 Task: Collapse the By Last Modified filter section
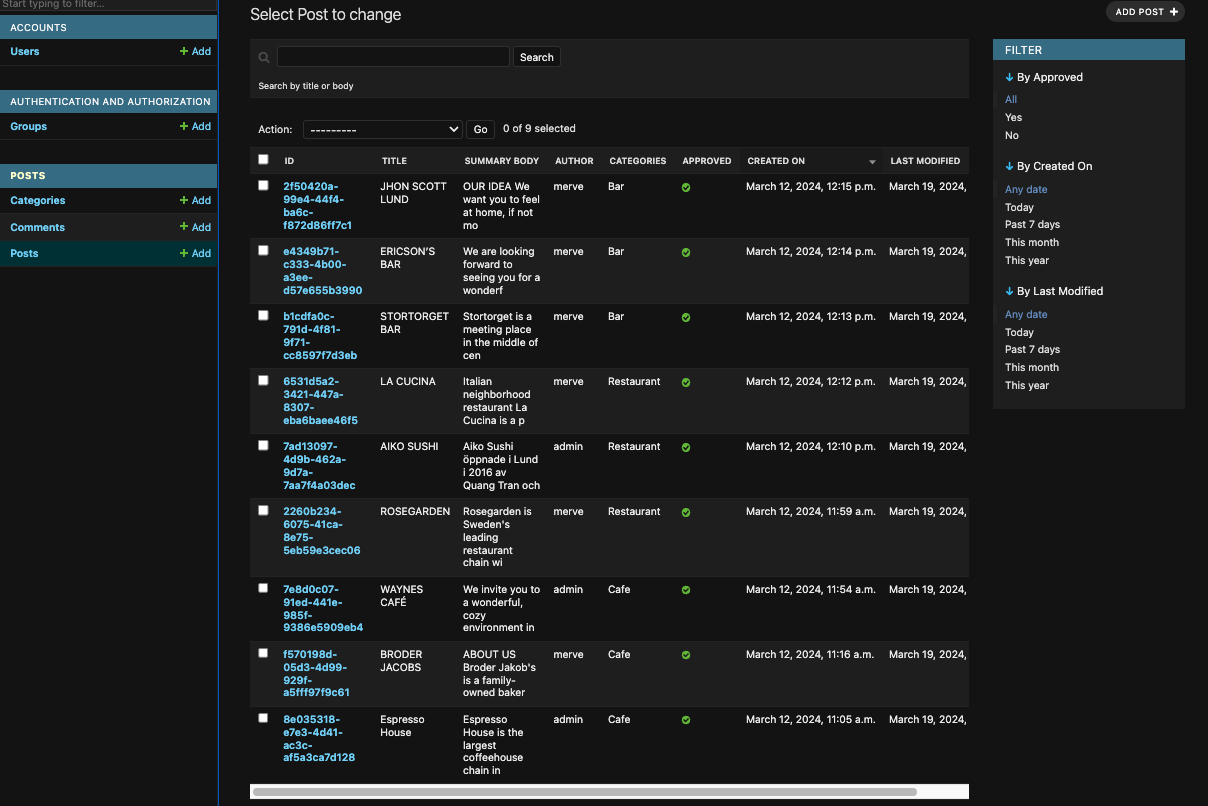pyautogui.click(x=1054, y=291)
